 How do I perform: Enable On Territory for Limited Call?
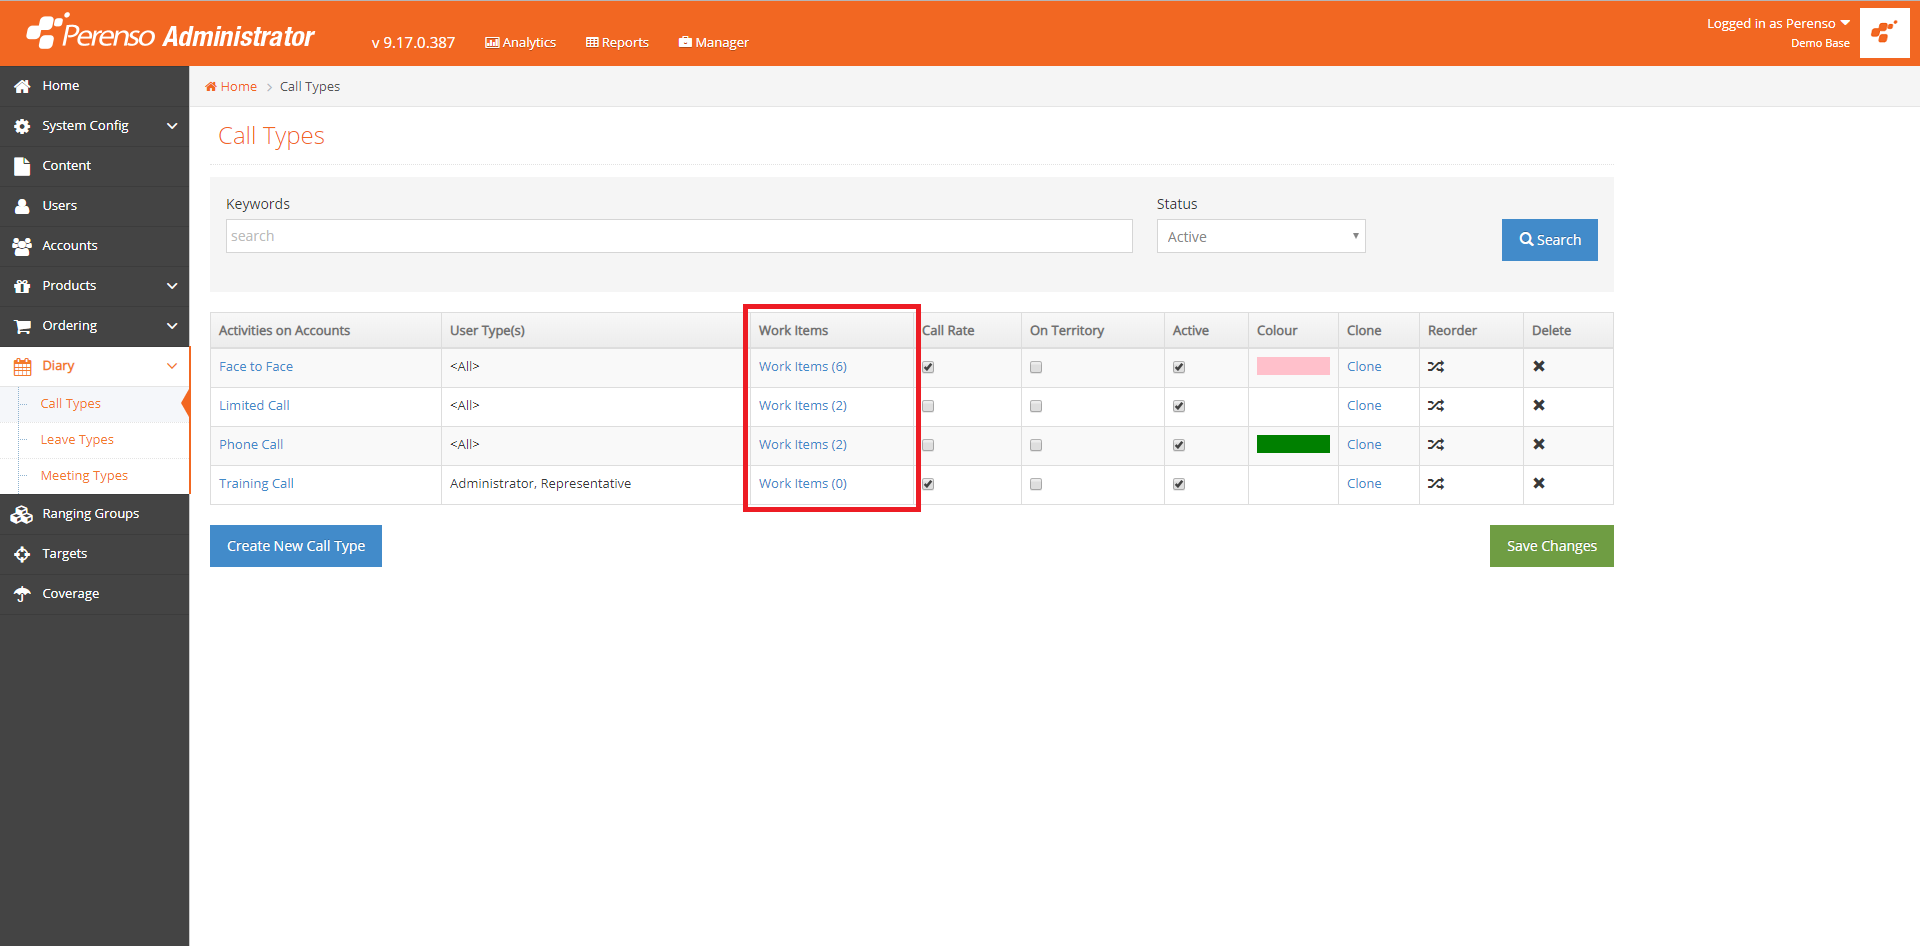1036,407
